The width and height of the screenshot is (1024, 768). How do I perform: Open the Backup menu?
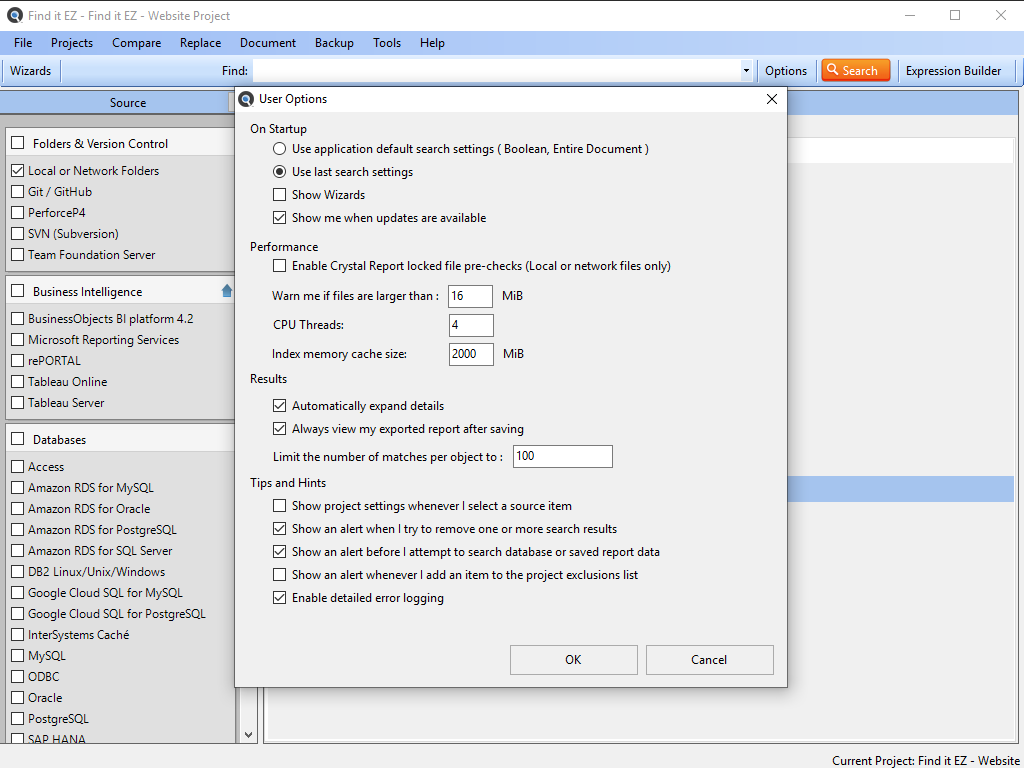[x=334, y=43]
